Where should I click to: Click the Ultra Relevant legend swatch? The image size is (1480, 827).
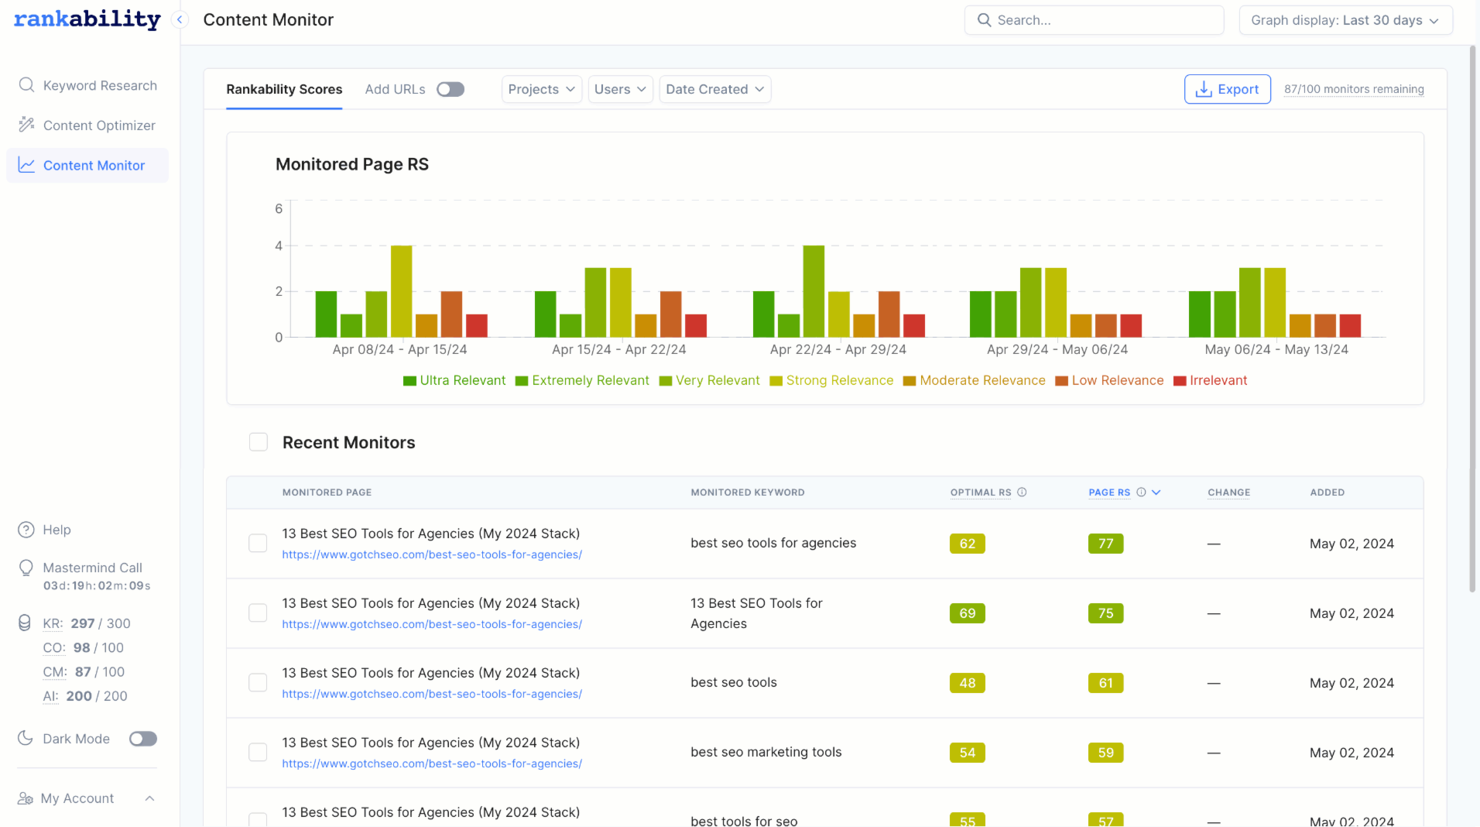click(x=409, y=381)
